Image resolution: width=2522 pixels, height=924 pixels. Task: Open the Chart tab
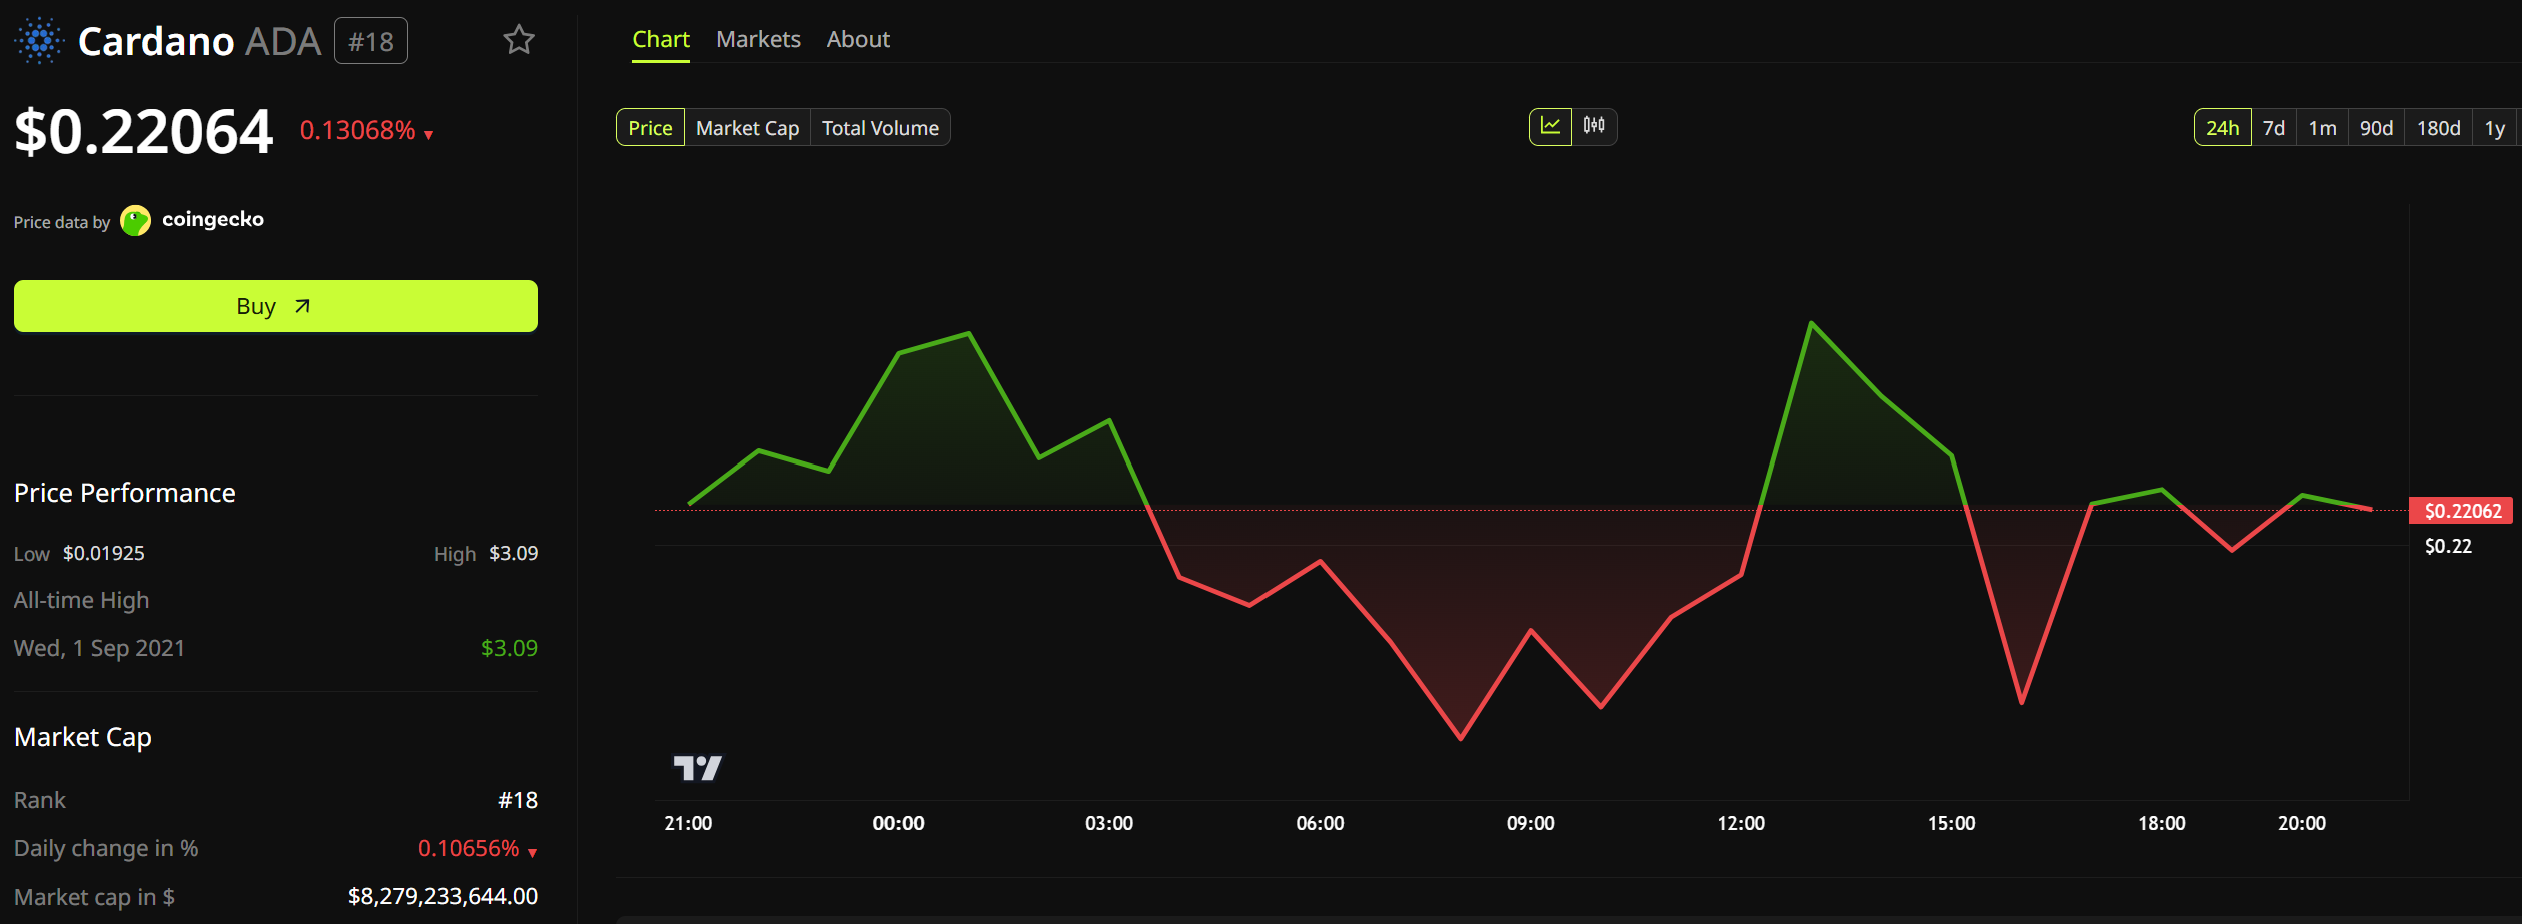pos(661,39)
